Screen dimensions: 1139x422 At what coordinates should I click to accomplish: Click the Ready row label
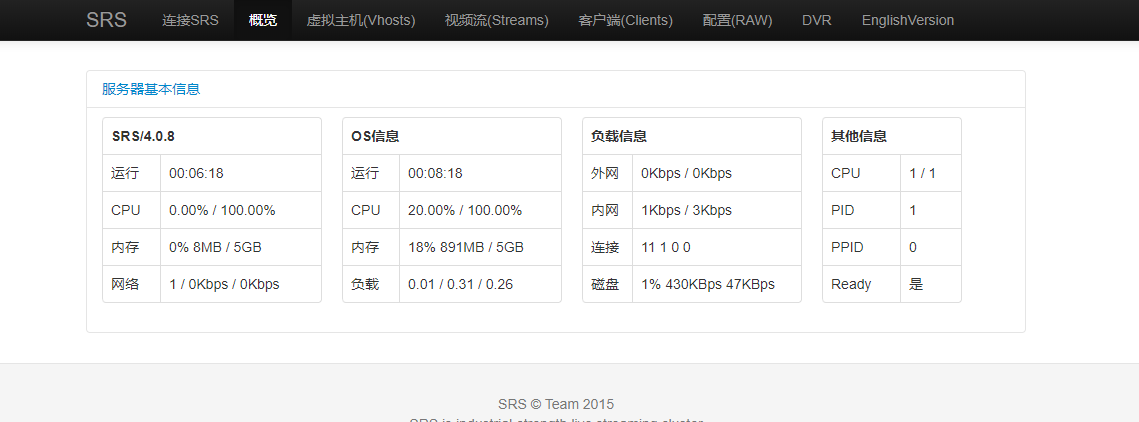click(851, 285)
